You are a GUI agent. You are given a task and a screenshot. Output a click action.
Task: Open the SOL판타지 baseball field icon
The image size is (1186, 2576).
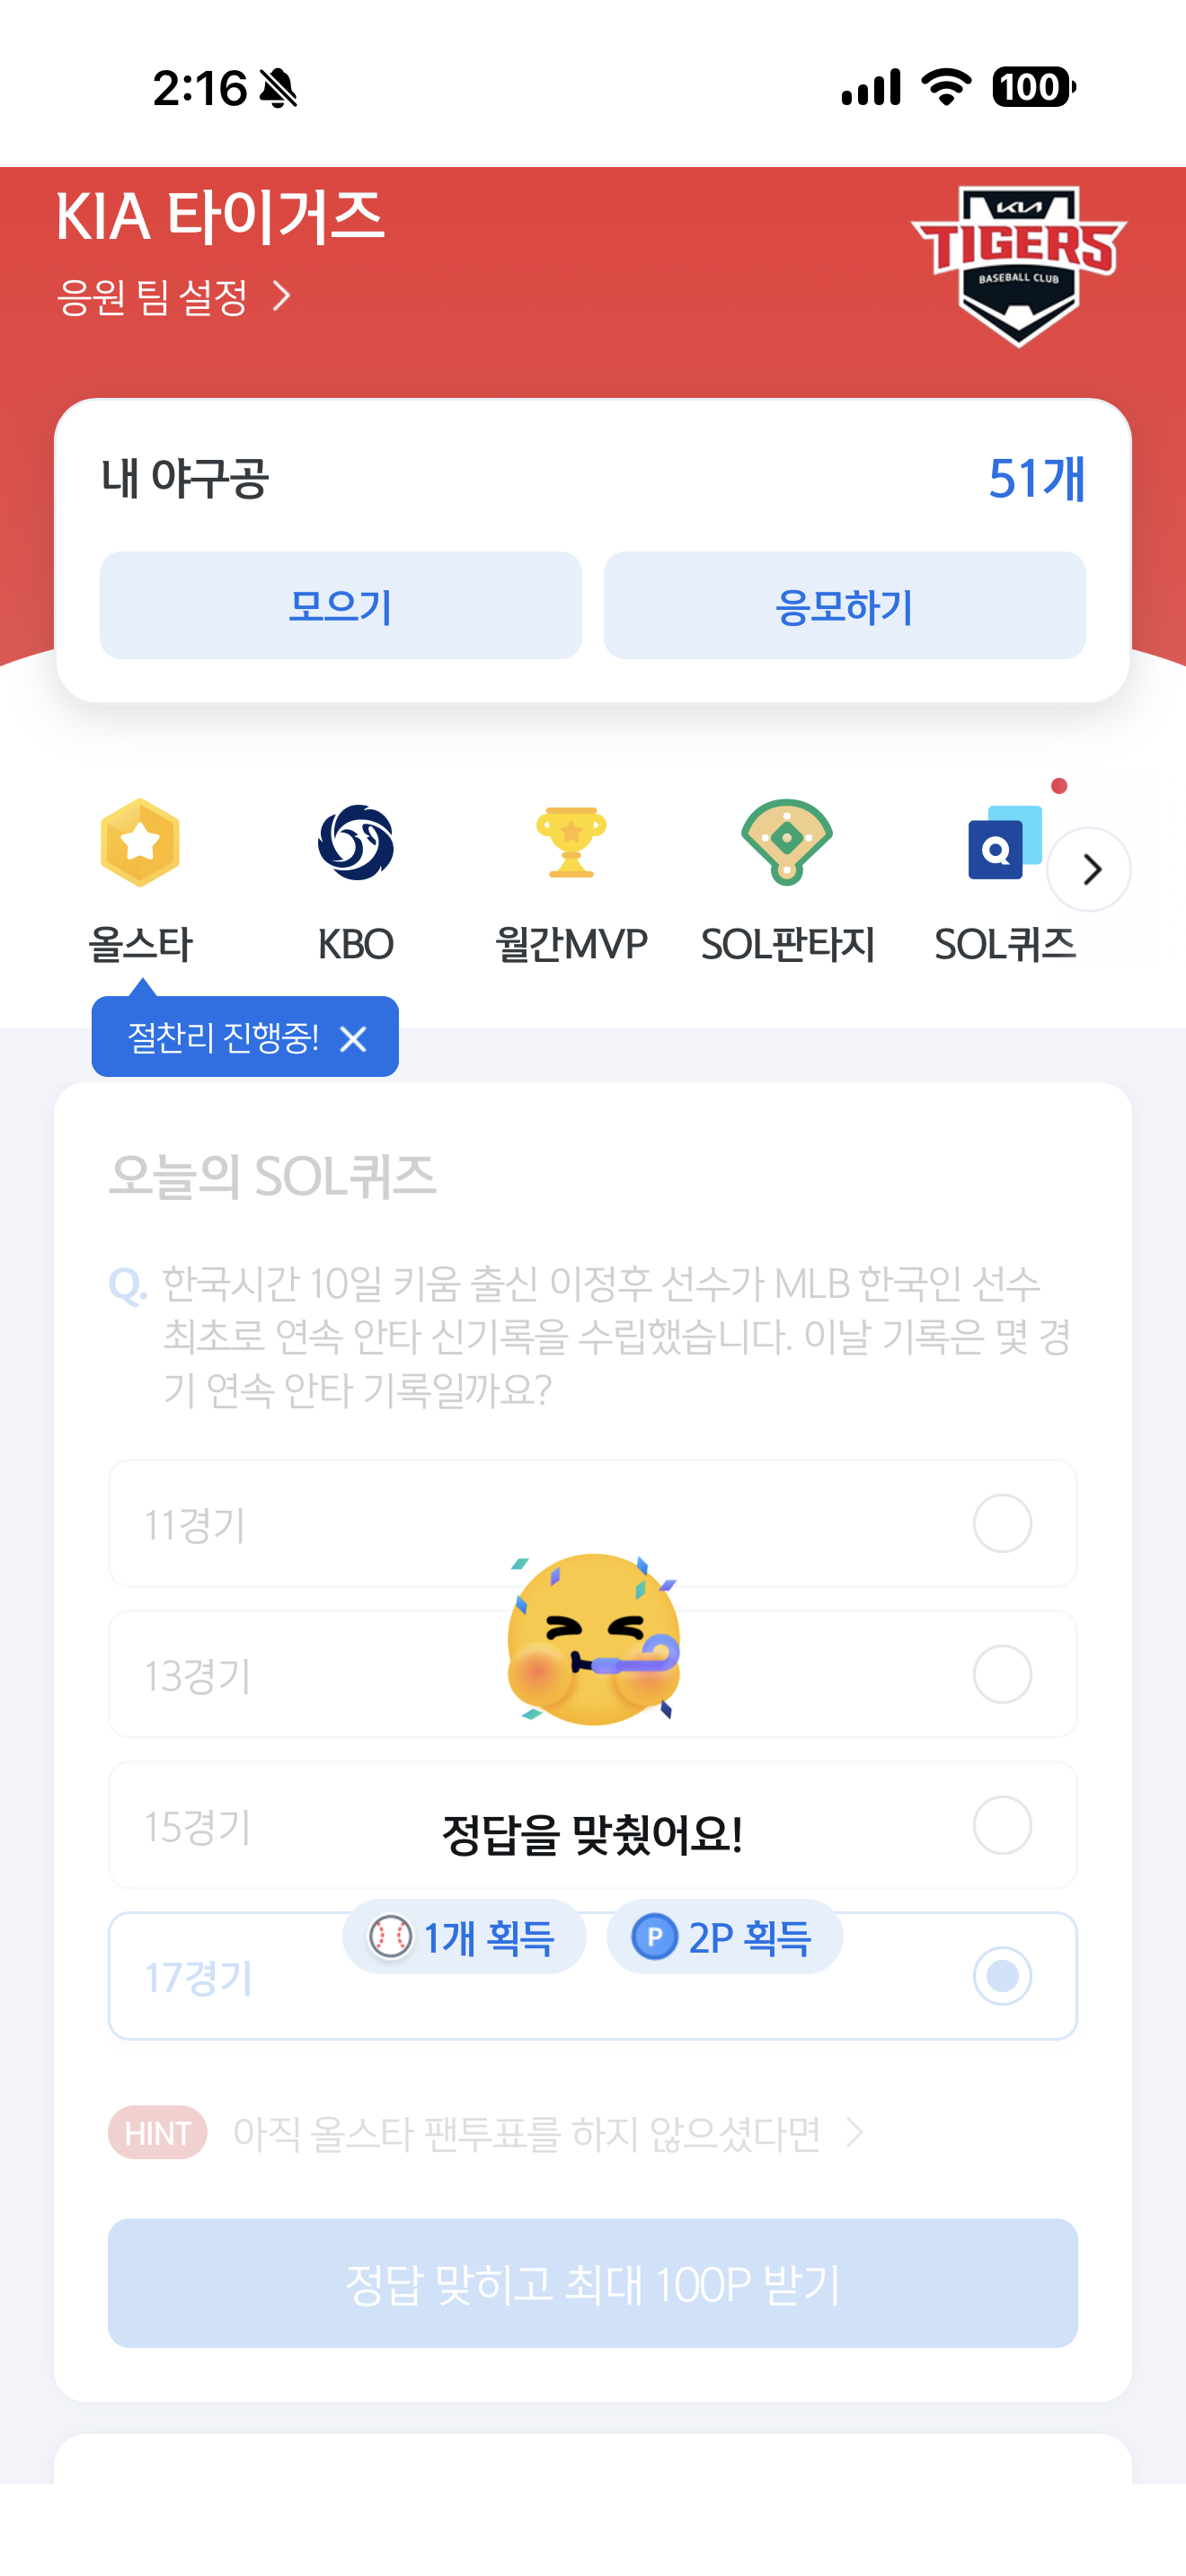787,842
